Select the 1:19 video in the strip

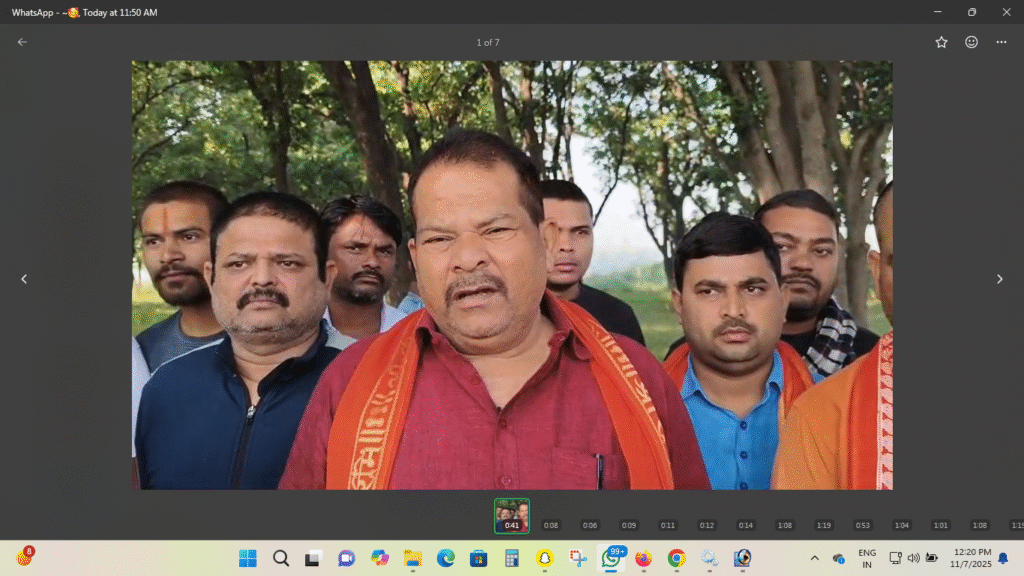pyautogui.click(x=824, y=525)
